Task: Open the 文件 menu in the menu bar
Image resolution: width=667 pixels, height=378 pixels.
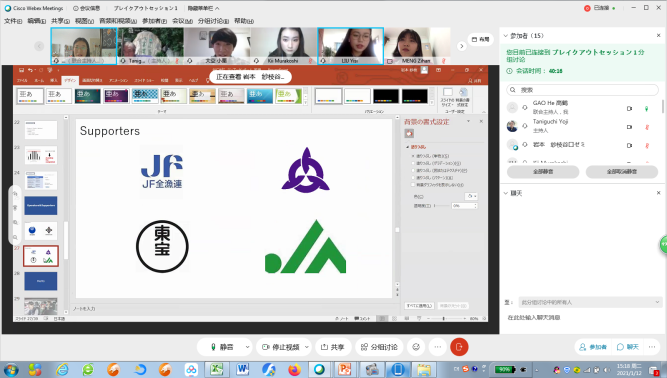Action: [x=13, y=21]
